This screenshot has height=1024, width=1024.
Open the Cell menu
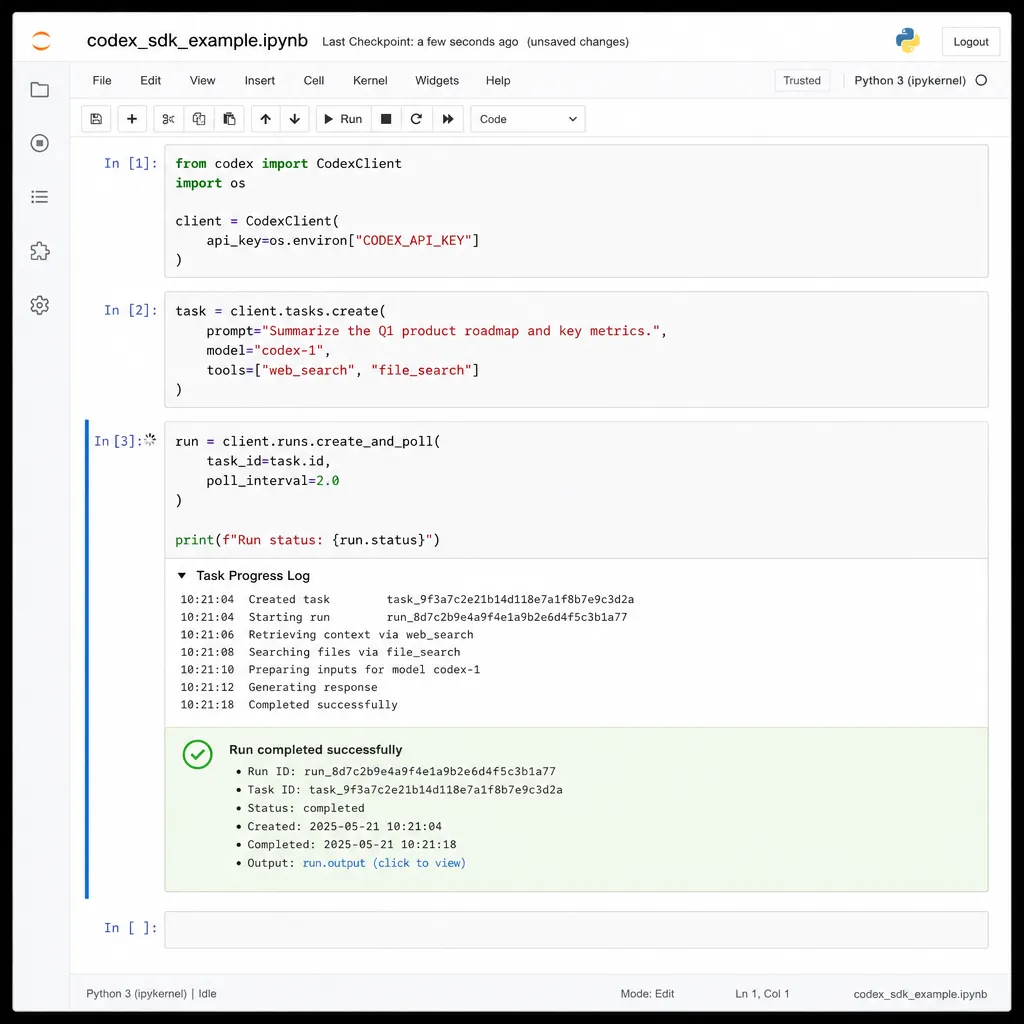(x=313, y=80)
